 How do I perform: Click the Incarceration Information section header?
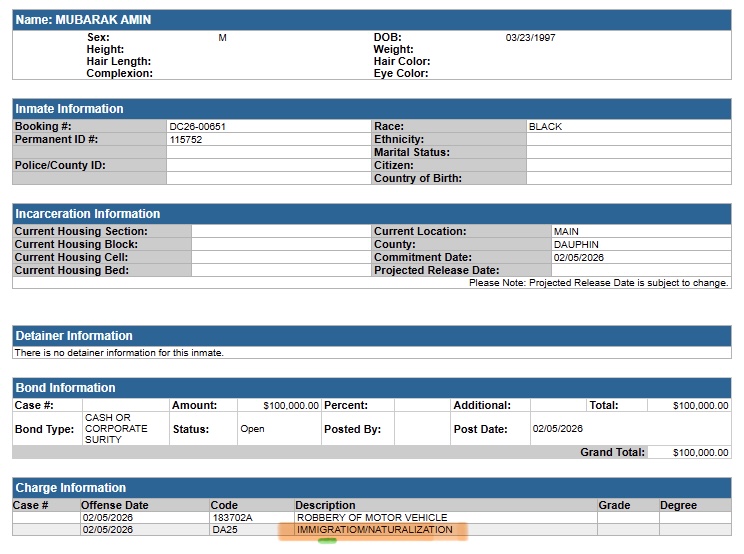click(x=88, y=214)
